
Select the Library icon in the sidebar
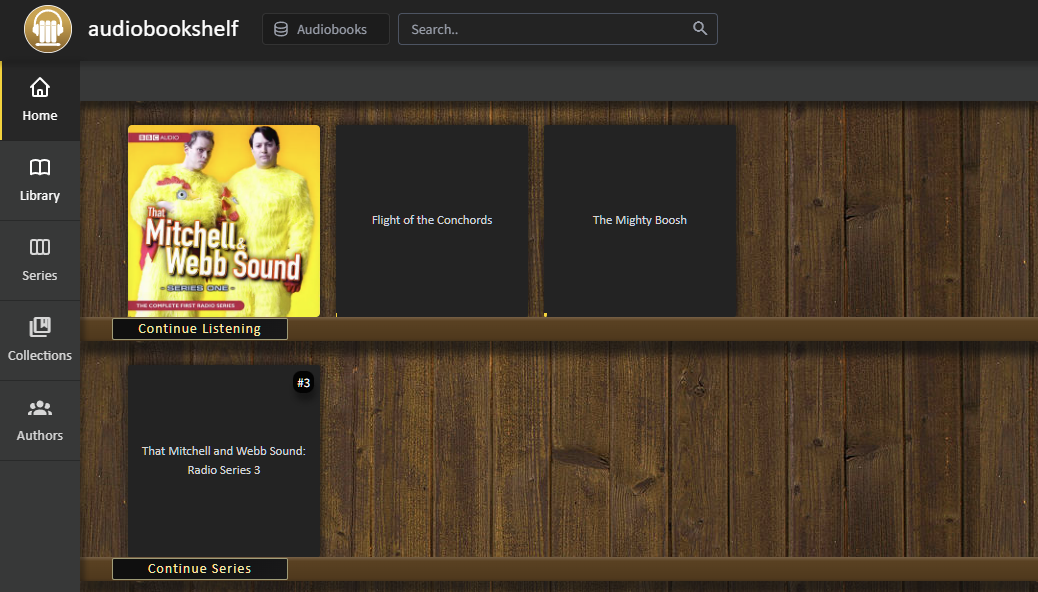pyautogui.click(x=40, y=168)
